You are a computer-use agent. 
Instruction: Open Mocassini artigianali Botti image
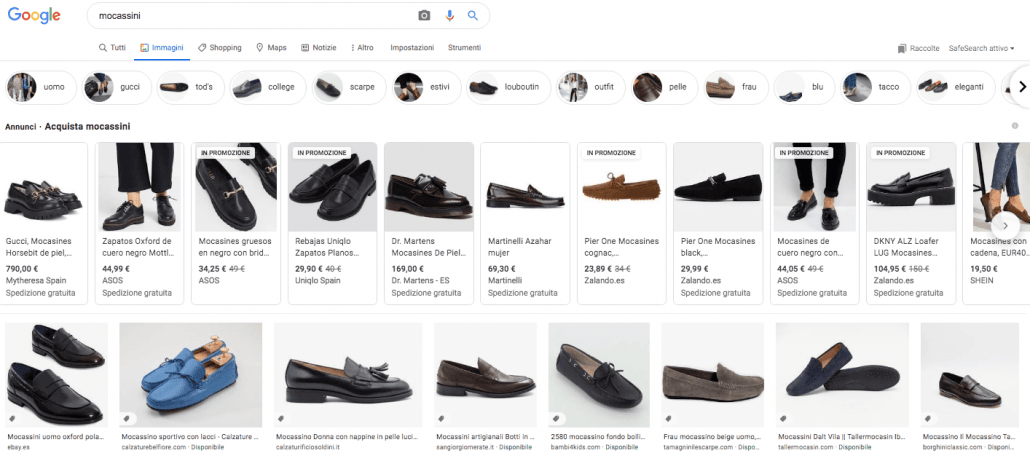tap(485, 375)
